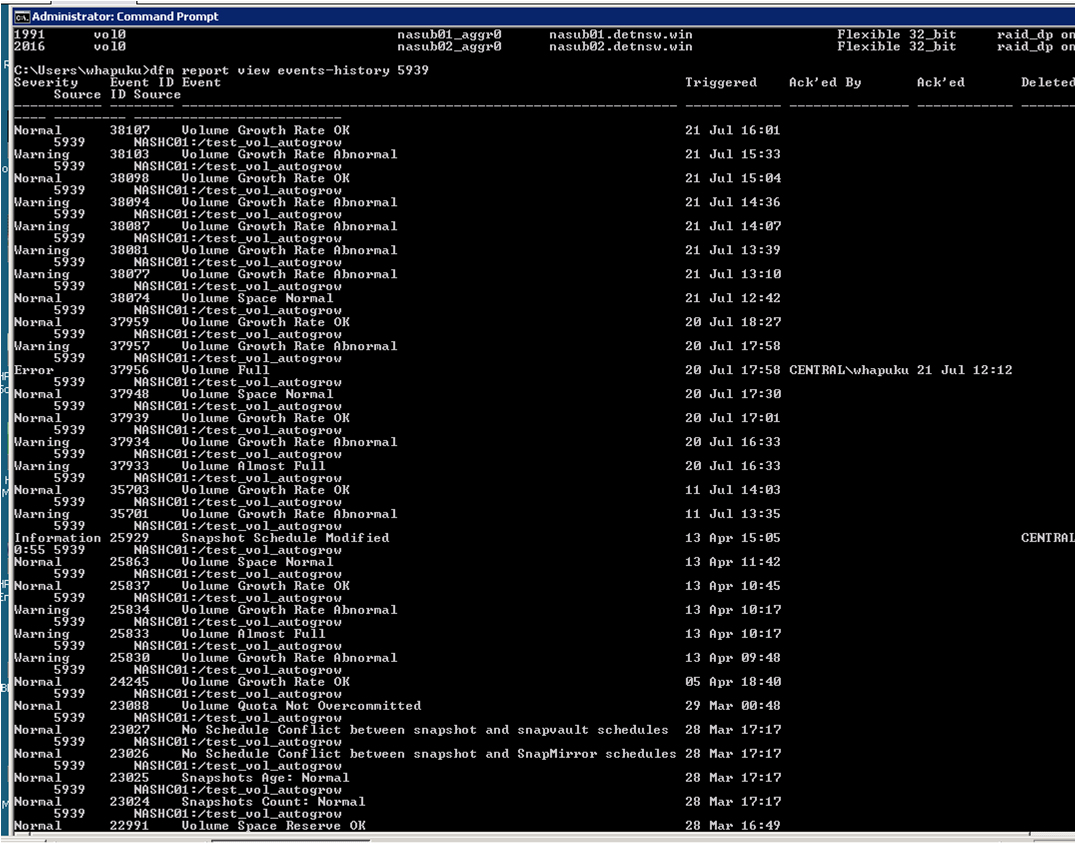This screenshot has height=843, width=1075.
Task: Click event ID 38094
Action: [130, 202]
